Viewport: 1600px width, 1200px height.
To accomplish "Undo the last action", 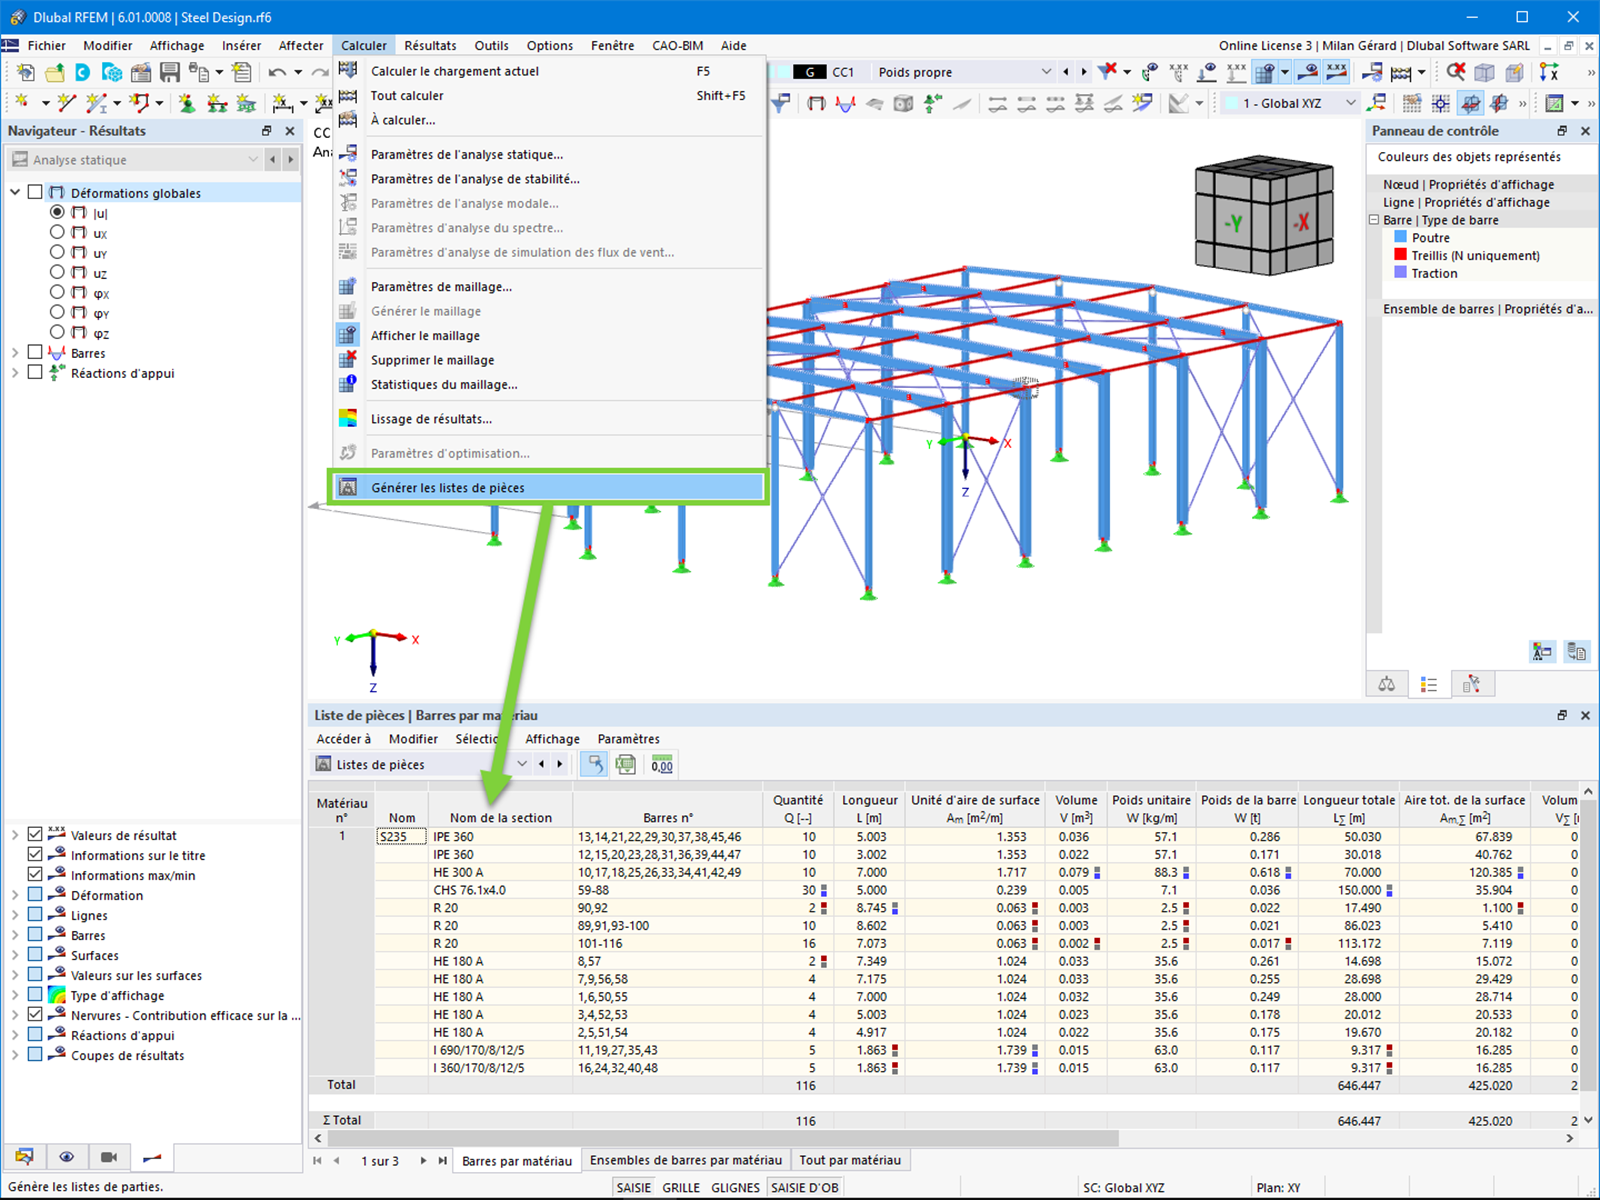I will 277,72.
